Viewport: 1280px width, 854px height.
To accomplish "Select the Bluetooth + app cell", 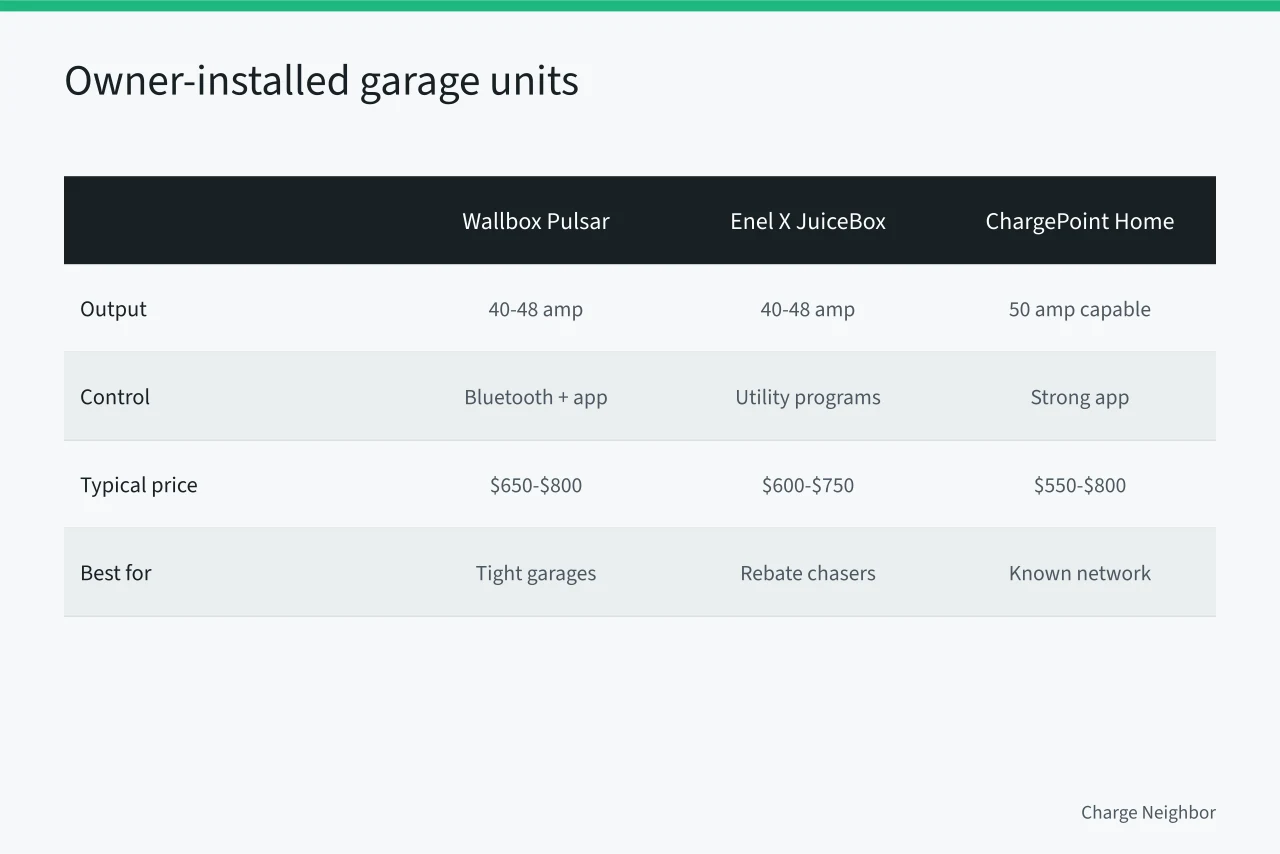I will pyautogui.click(x=536, y=397).
